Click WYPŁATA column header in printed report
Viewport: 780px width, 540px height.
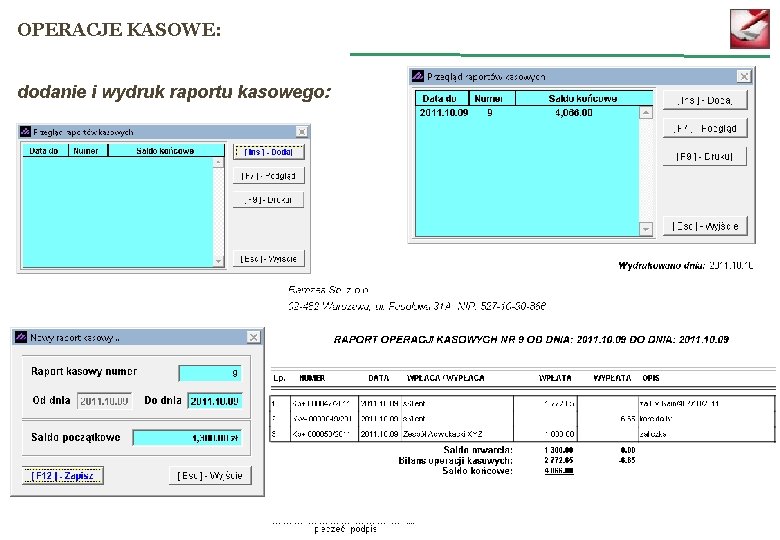(x=612, y=378)
